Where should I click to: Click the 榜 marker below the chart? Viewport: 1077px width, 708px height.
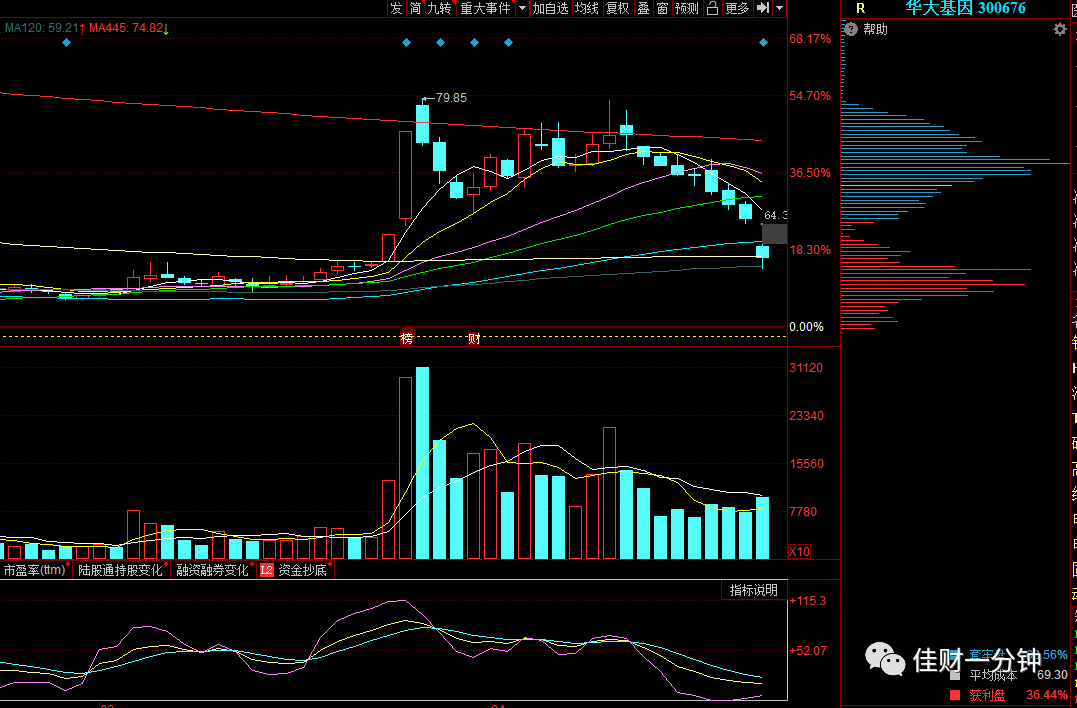tap(407, 338)
